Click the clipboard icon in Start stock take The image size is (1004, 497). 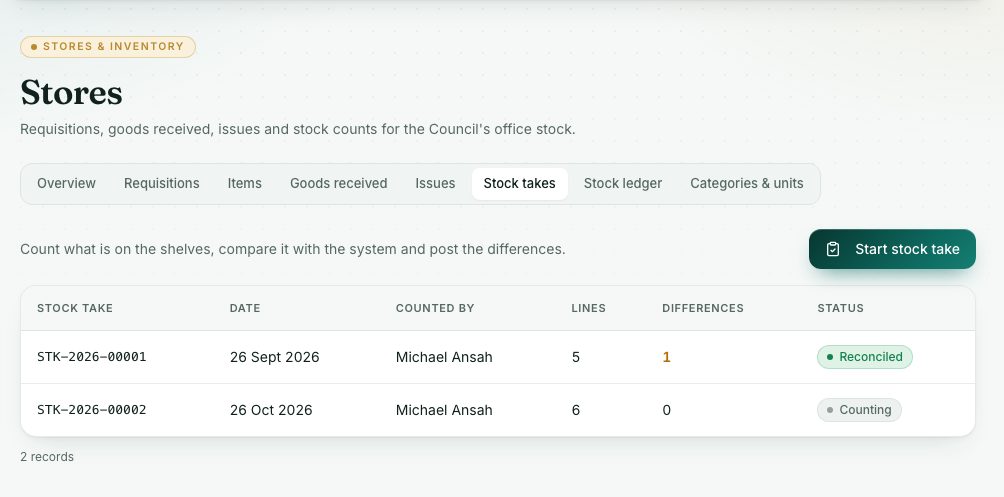click(832, 249)
